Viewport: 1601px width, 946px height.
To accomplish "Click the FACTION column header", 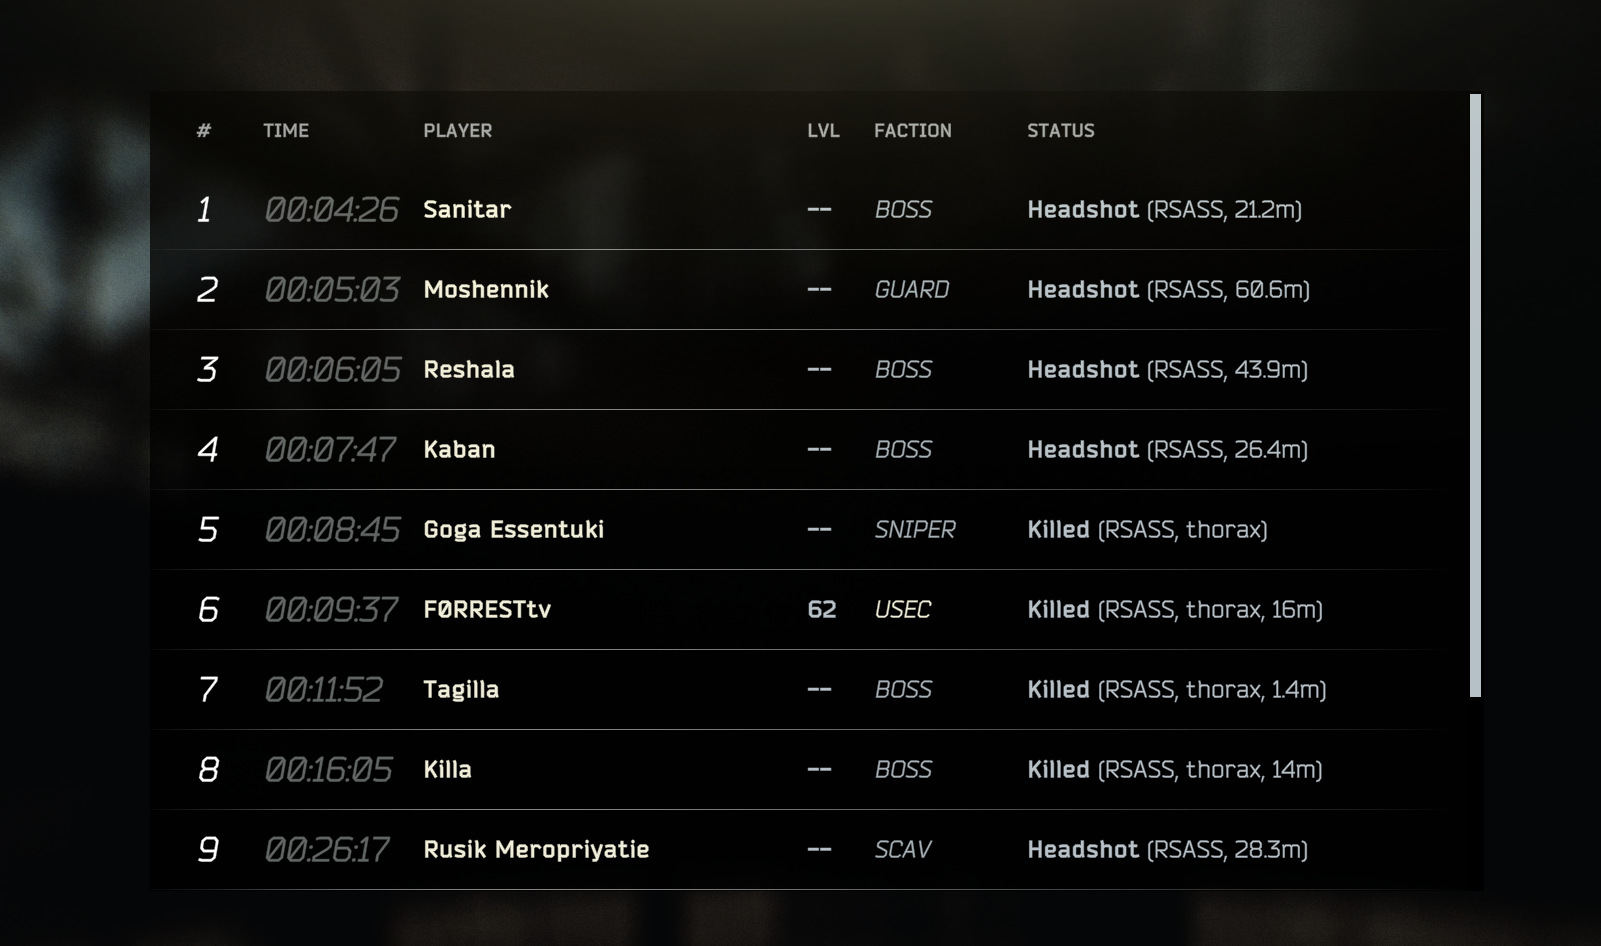I will tap(913, 131).
